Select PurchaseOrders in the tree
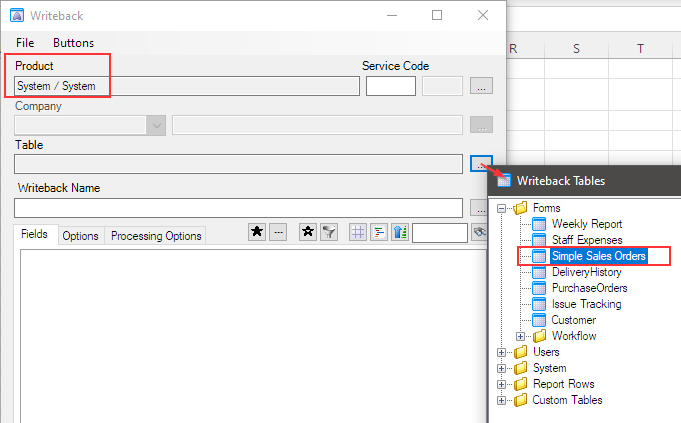This screenshot has width=681, height=423. click(x=589, y=288)
